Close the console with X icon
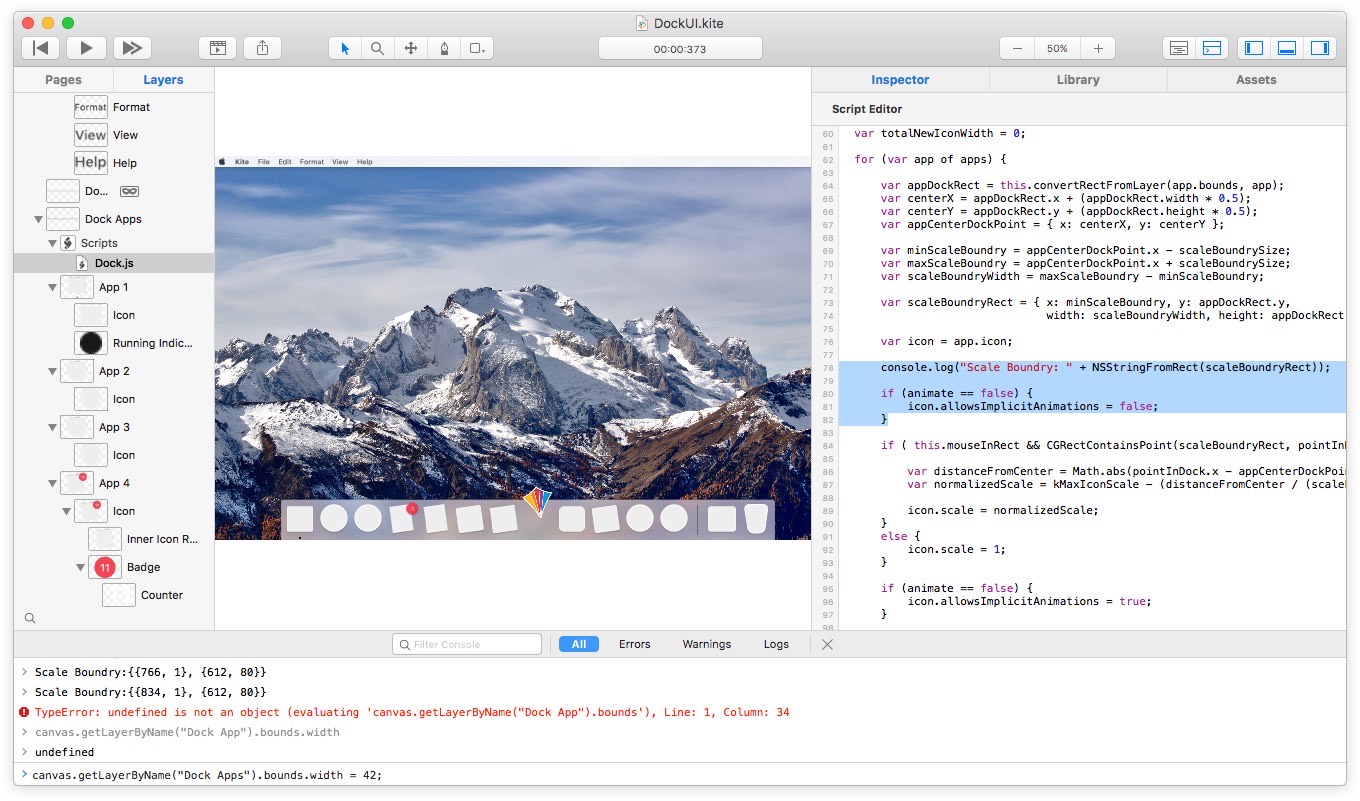Image resolution: width=1360 pixels, height=801 pixels. coord(827,644)
